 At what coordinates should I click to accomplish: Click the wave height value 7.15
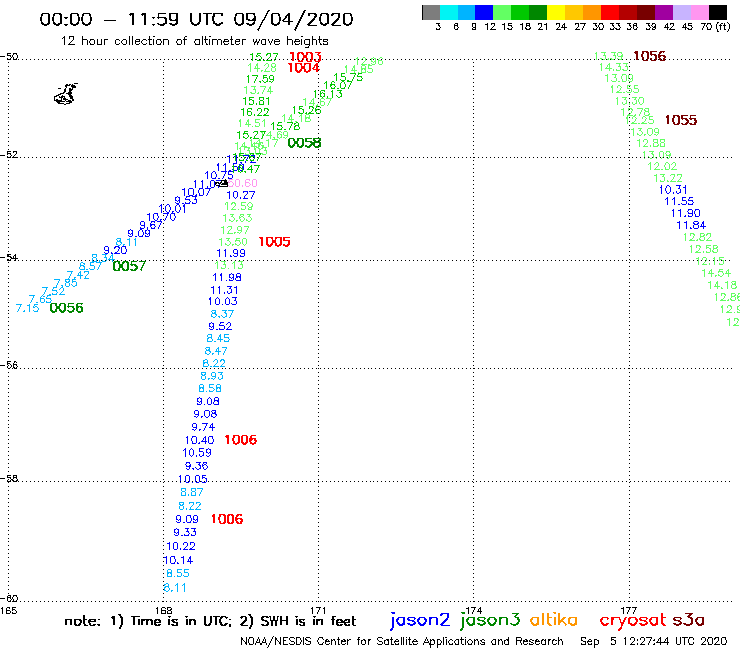[27, 308]
